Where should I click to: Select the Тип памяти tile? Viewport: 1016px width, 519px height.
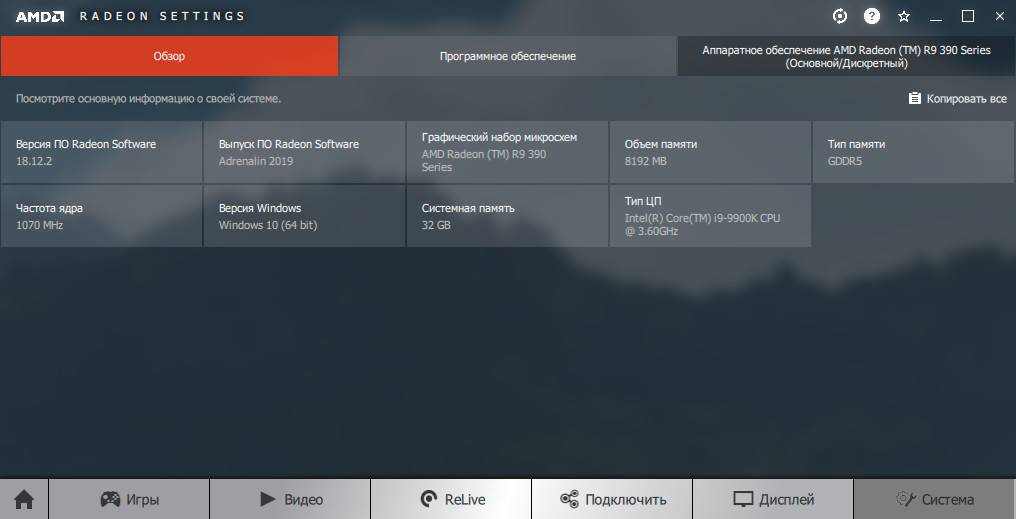(913, 152)
